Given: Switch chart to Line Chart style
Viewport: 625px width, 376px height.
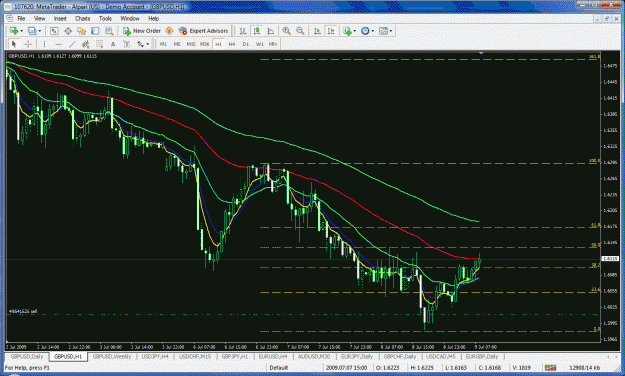Looking at the screenshot, I should pyautogui.click(x=271, y=31).
